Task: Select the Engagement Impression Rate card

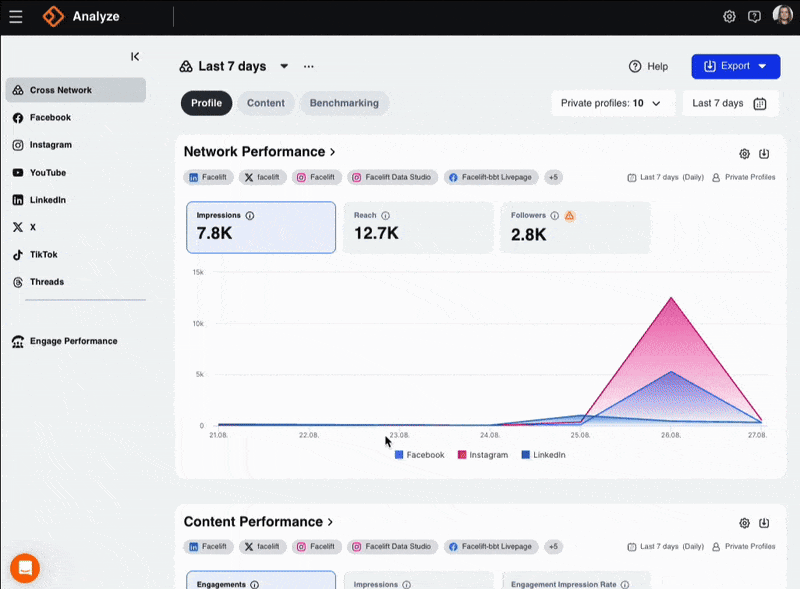Action: (x=576, y=580)
